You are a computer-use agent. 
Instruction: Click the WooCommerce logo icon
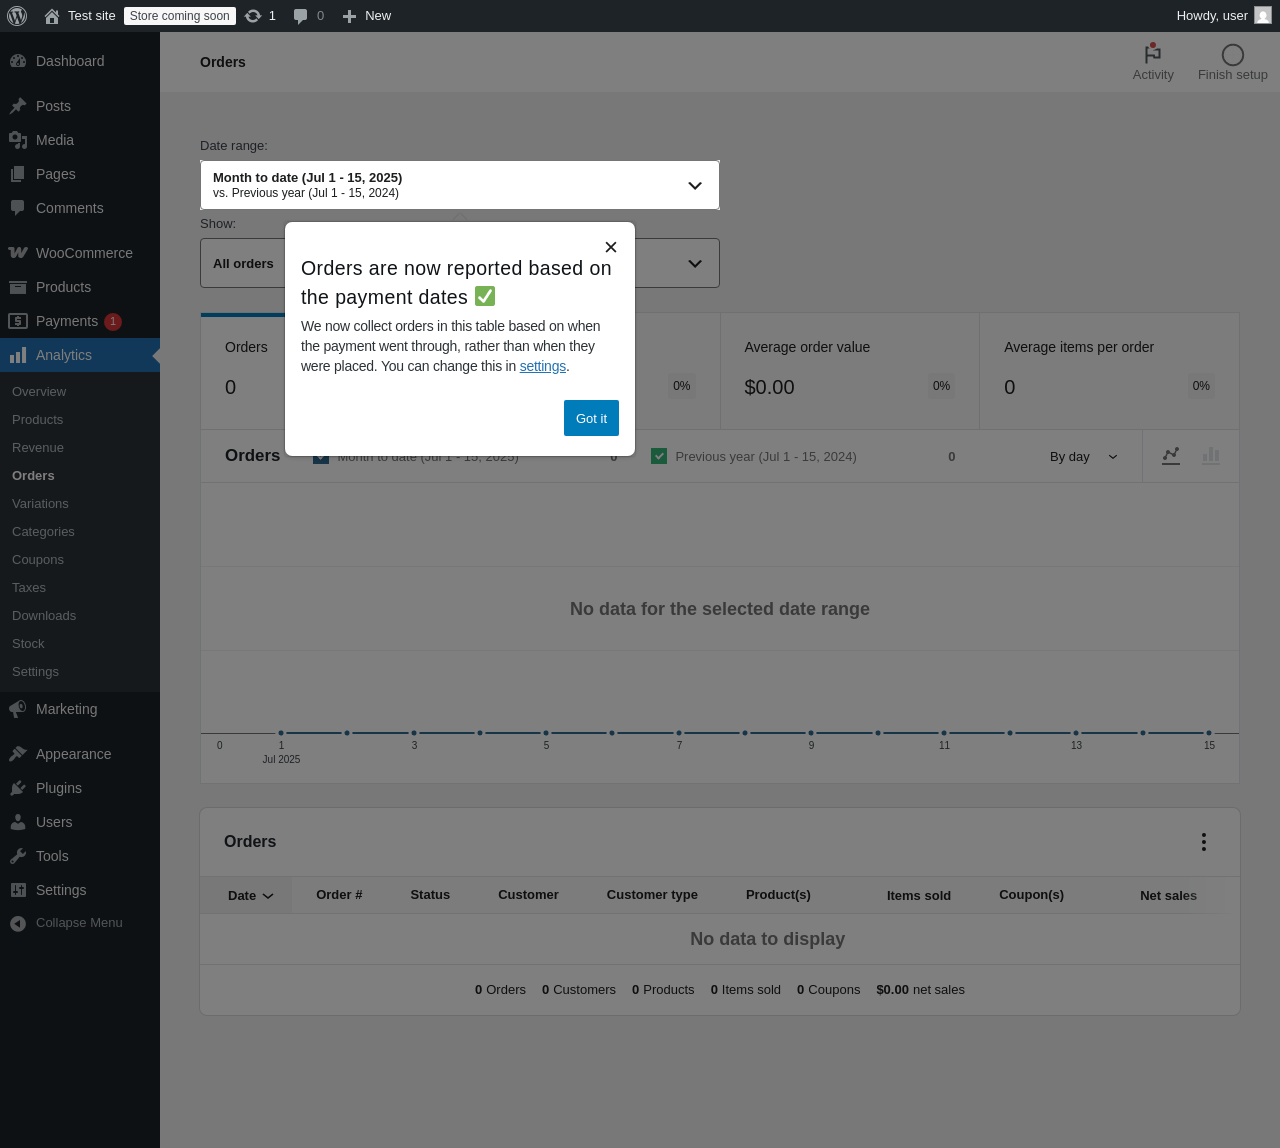coord(18,253)
